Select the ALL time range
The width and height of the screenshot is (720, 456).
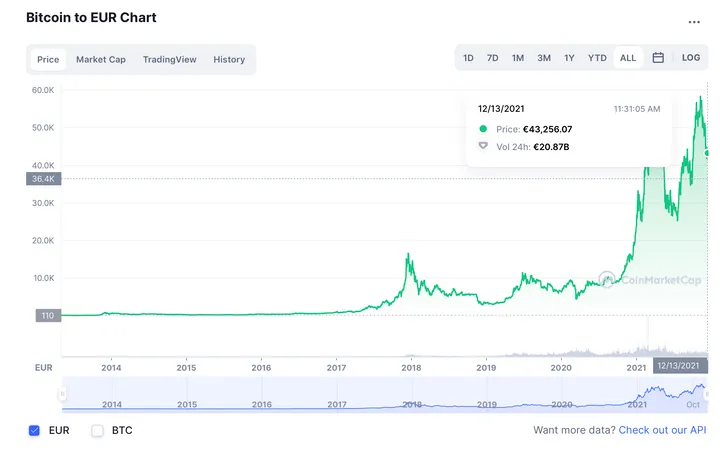click(x=628, y=58)
